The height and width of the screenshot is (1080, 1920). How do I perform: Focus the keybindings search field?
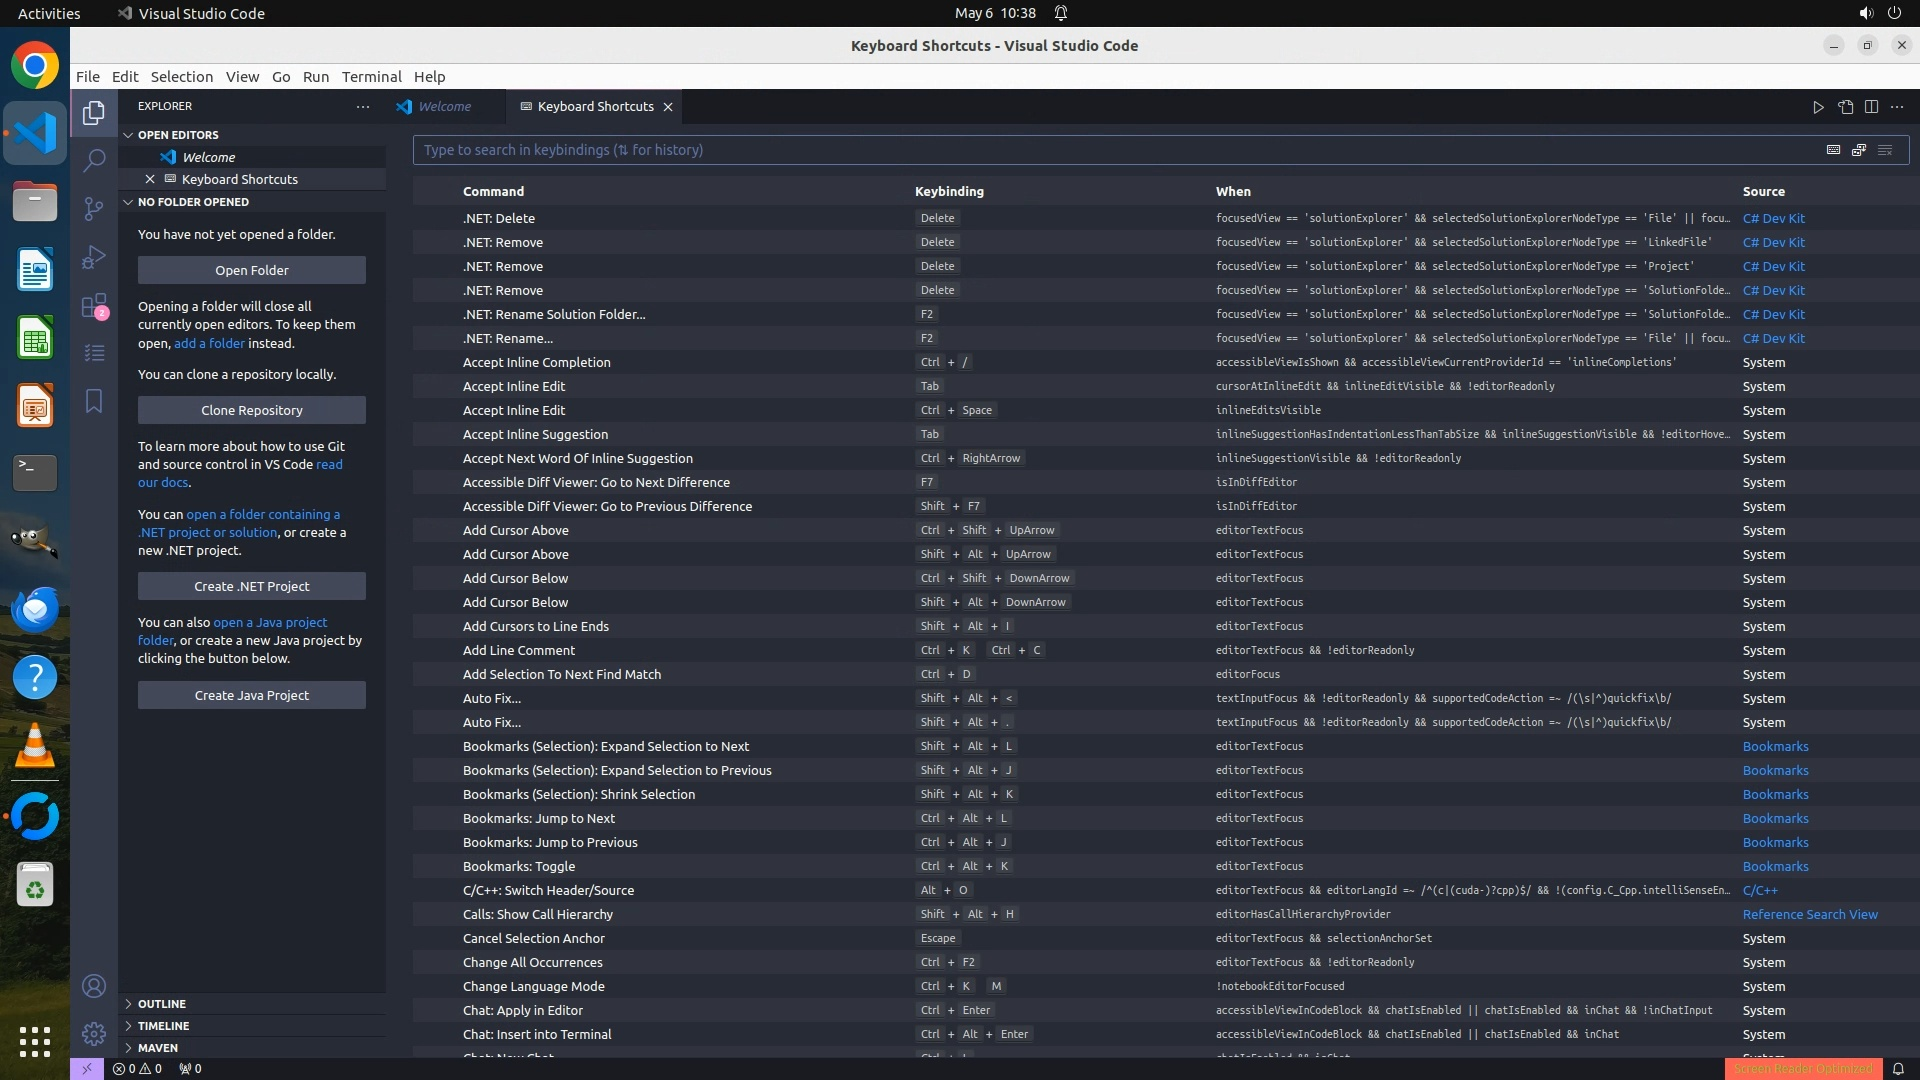(x=1100, y=150)
